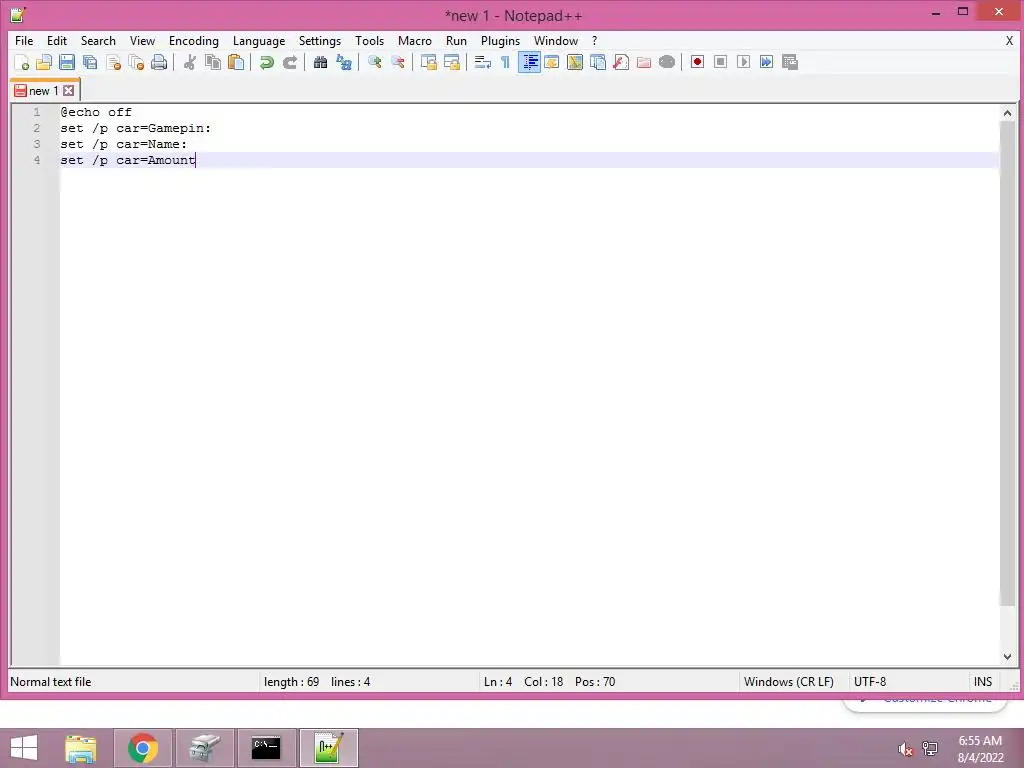Click the Paste clipboard icon

(x=236, y=62)
